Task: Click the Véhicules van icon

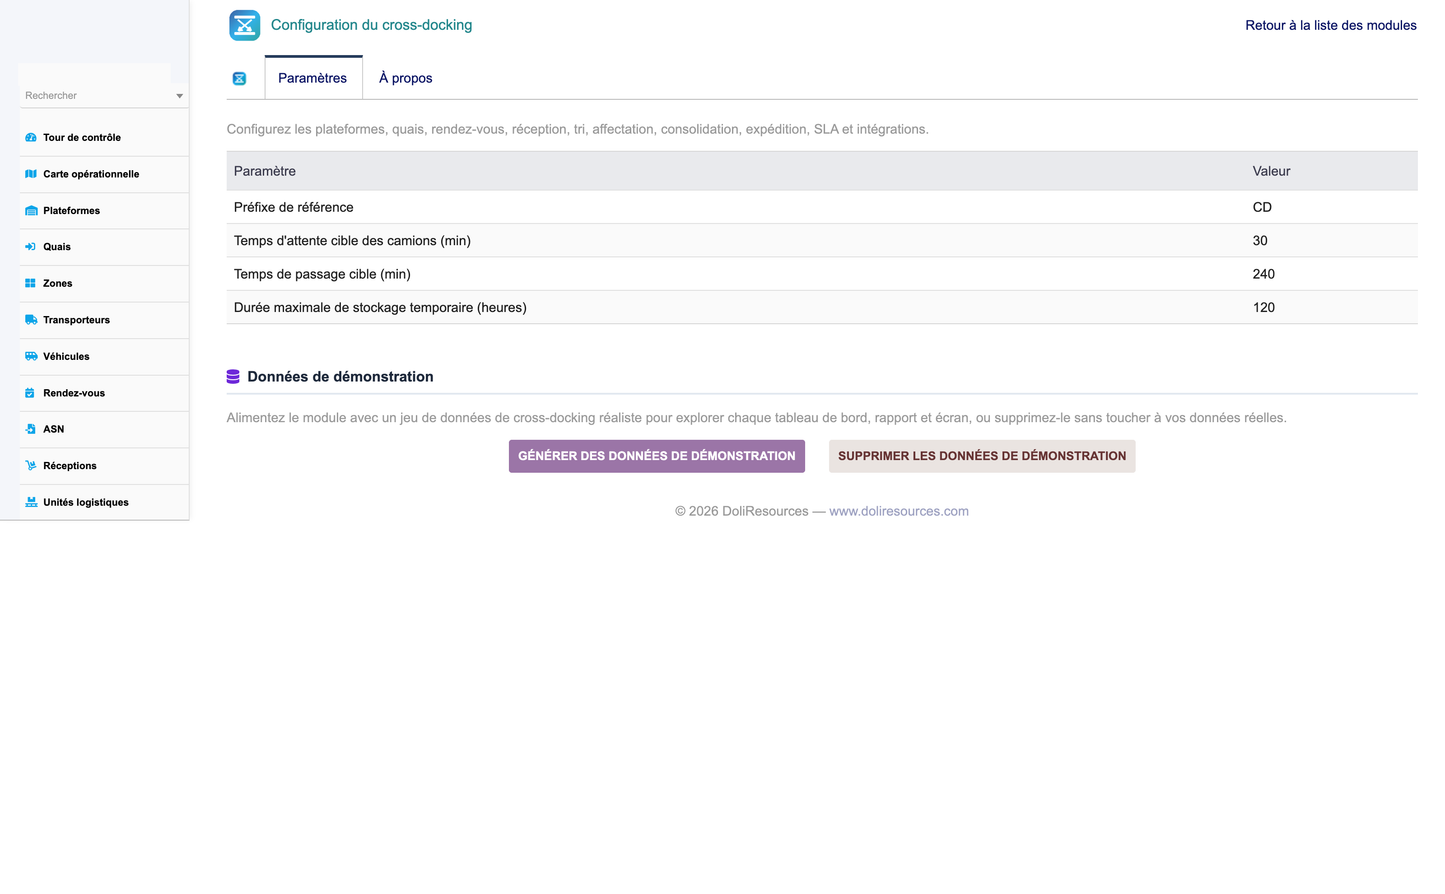Action: tap(31, 357)
